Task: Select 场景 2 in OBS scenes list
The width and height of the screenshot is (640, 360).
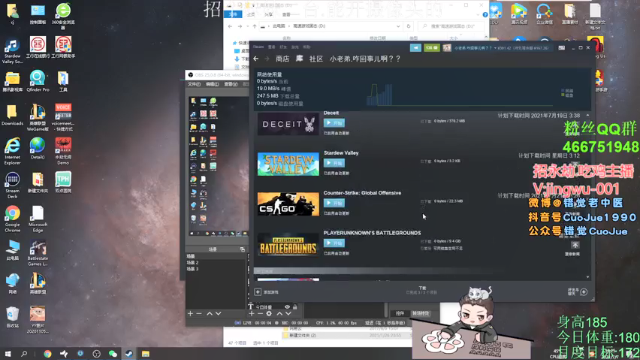Action: point(193,262)
